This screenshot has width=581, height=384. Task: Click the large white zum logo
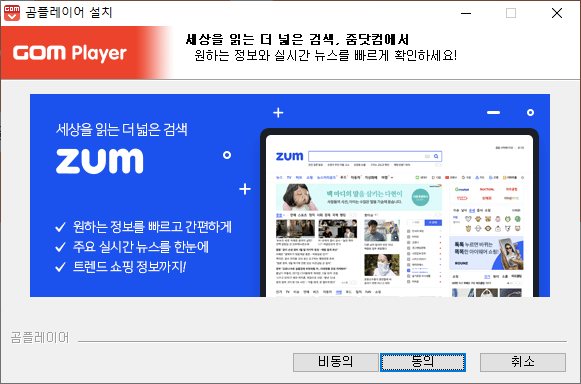pos(100,161)
